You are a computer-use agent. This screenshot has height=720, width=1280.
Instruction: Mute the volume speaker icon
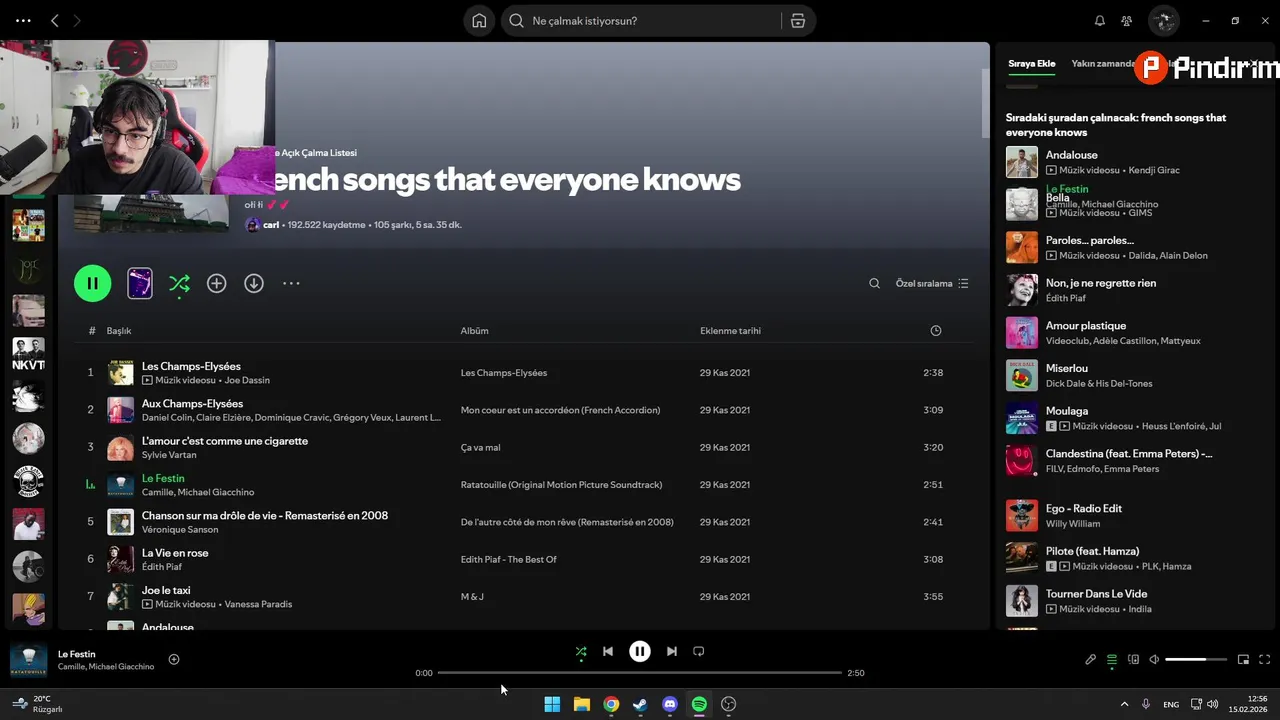coord(1154,660)
